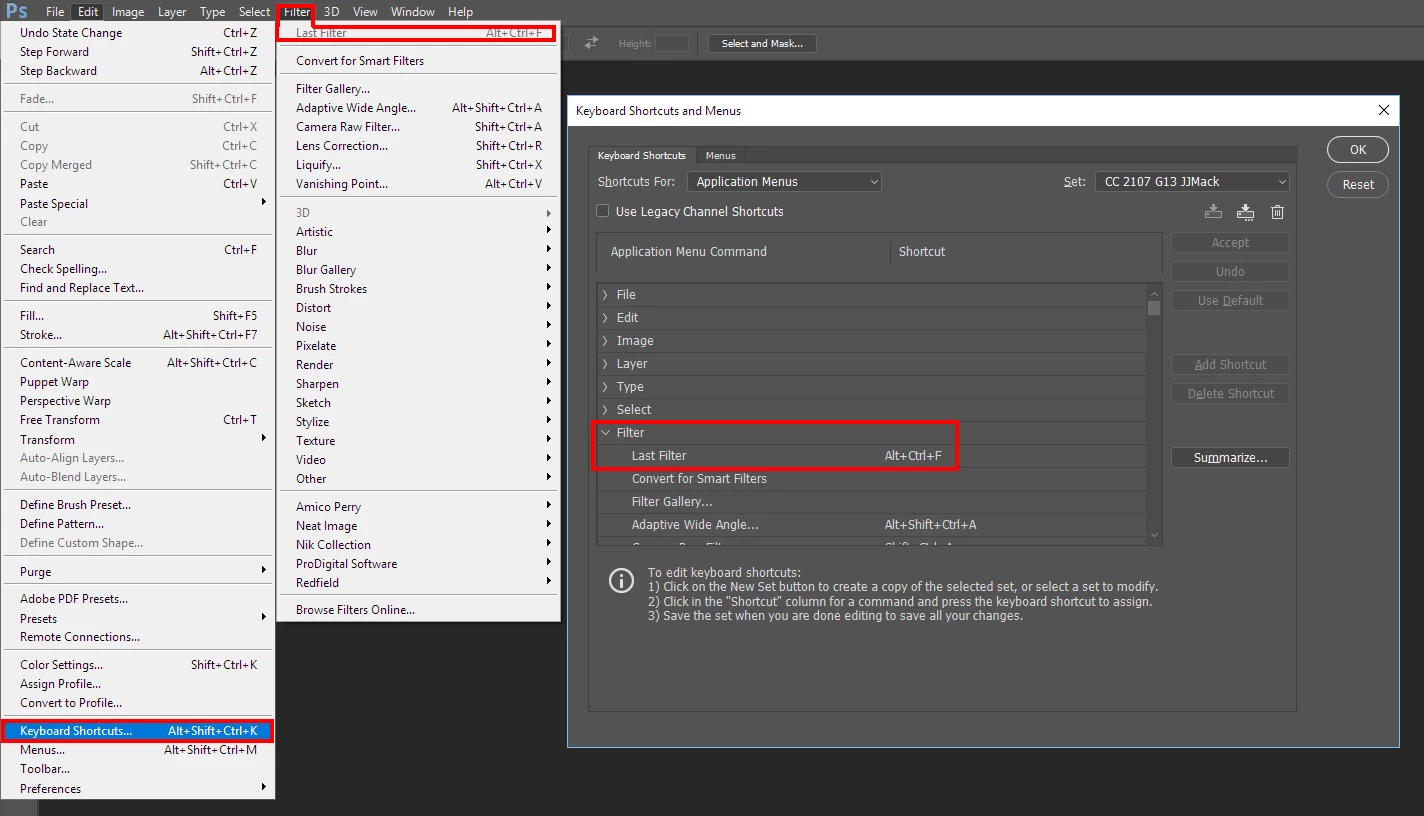Choose Puppet Warp in Edit menu
Screen dimensions: 1424x816
[x=137, y=382]
